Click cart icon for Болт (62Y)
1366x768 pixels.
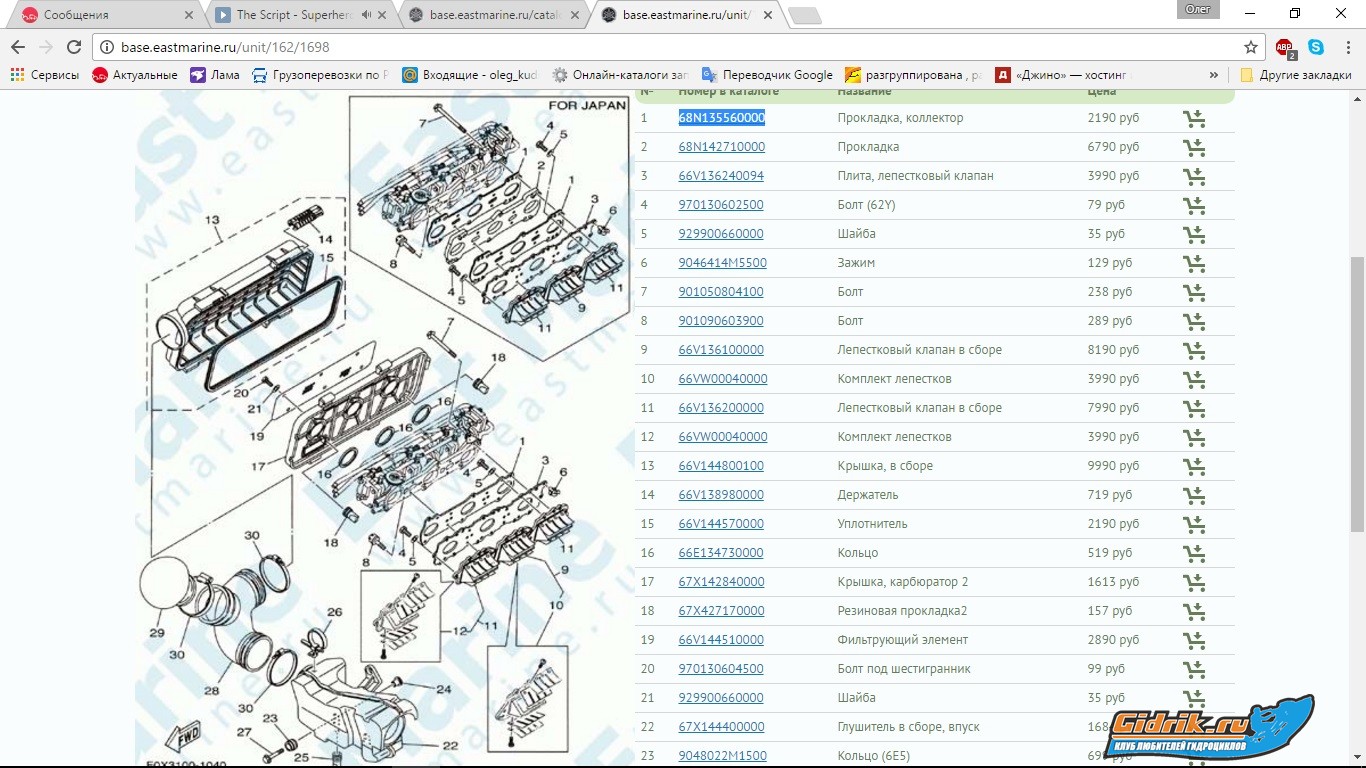point(1193,206)
